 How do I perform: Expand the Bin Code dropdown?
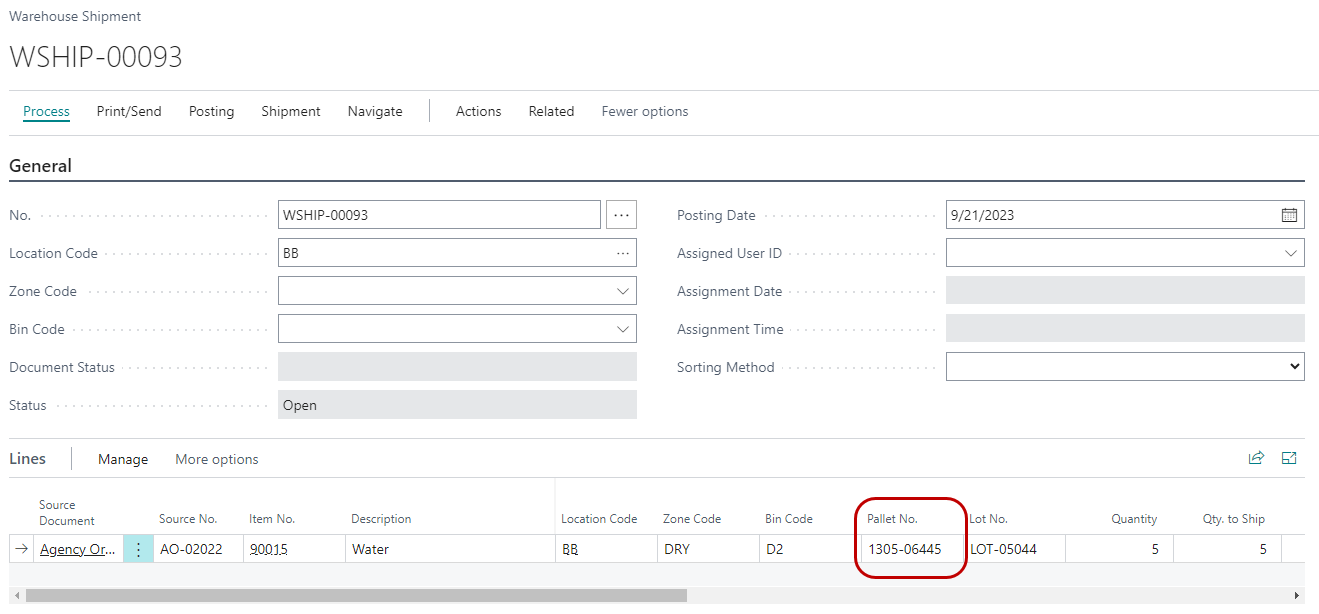623,329
